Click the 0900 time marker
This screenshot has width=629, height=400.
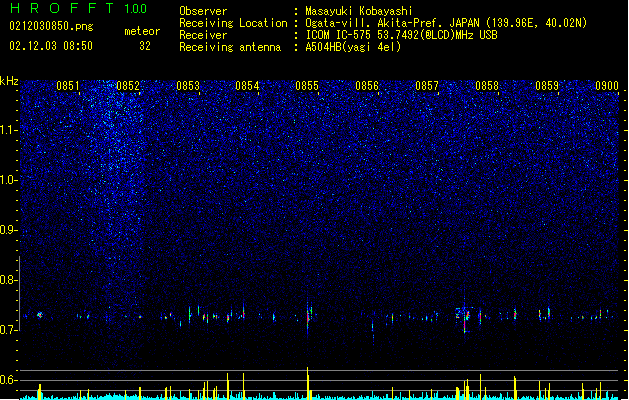click(607, 86)
